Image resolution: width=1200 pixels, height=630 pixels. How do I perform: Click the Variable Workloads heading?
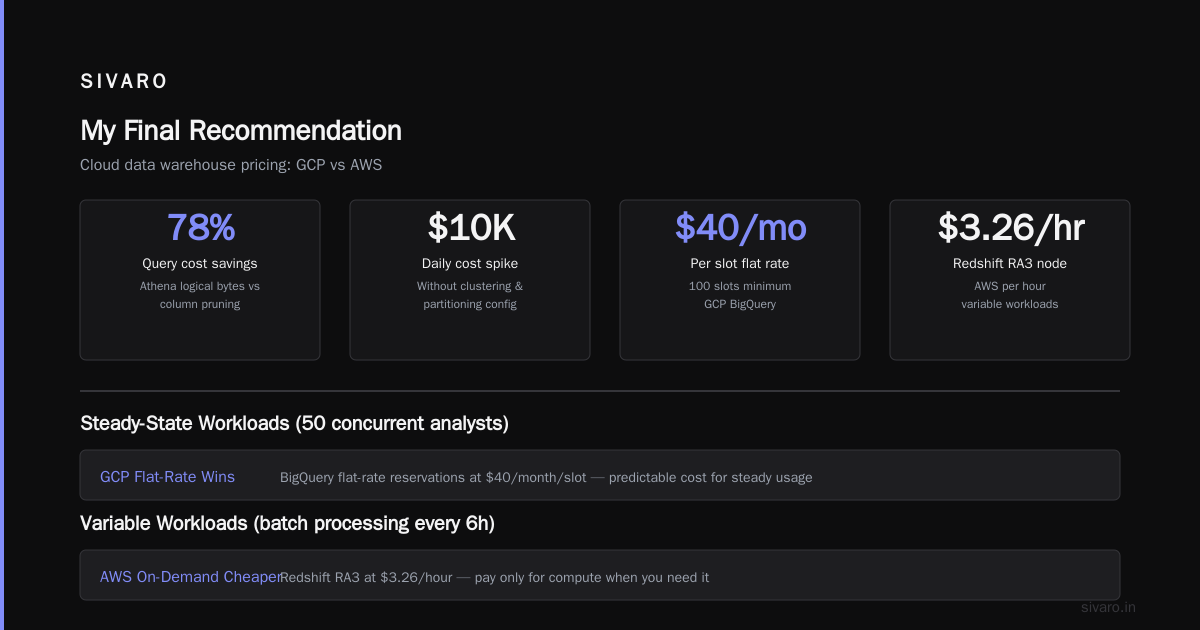[x=287, y=523]
